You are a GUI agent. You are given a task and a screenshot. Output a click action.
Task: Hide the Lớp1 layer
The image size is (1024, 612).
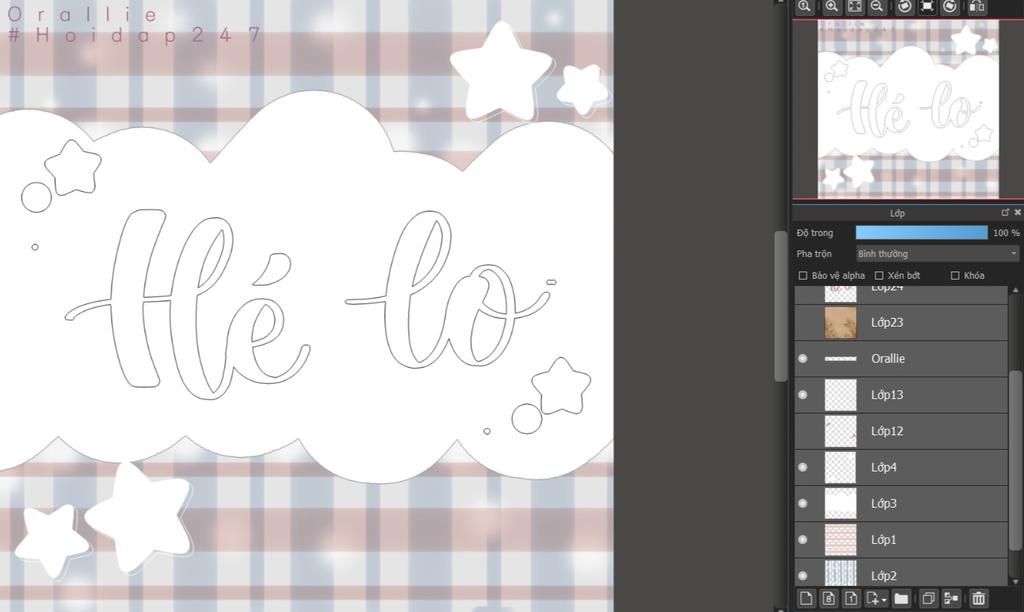coord(803,540)
